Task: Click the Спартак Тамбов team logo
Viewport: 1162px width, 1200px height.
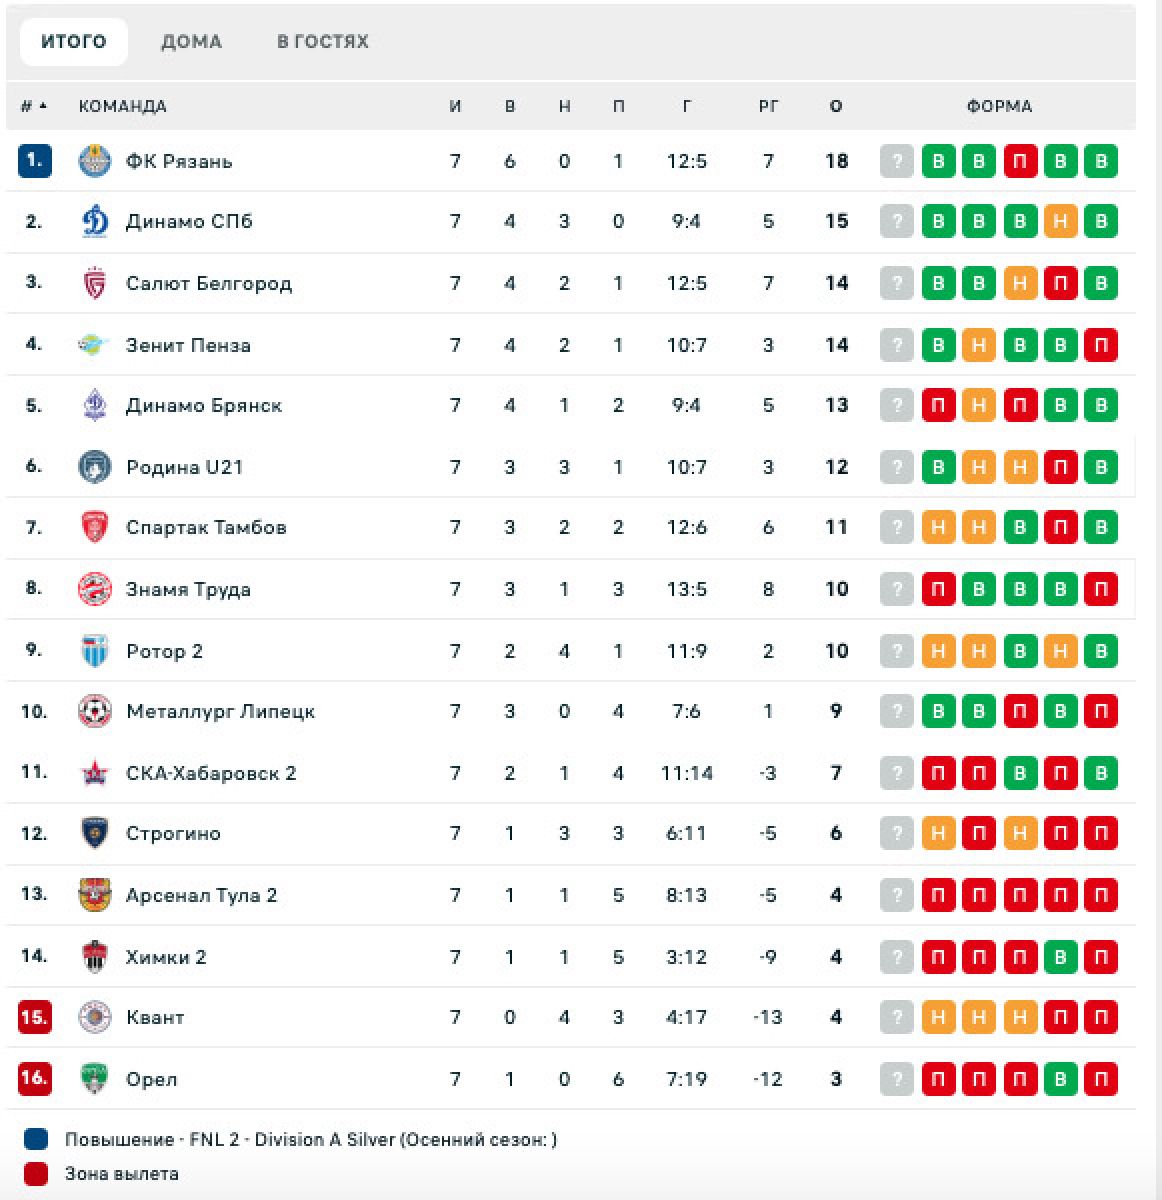Action: tap(95, 527)
